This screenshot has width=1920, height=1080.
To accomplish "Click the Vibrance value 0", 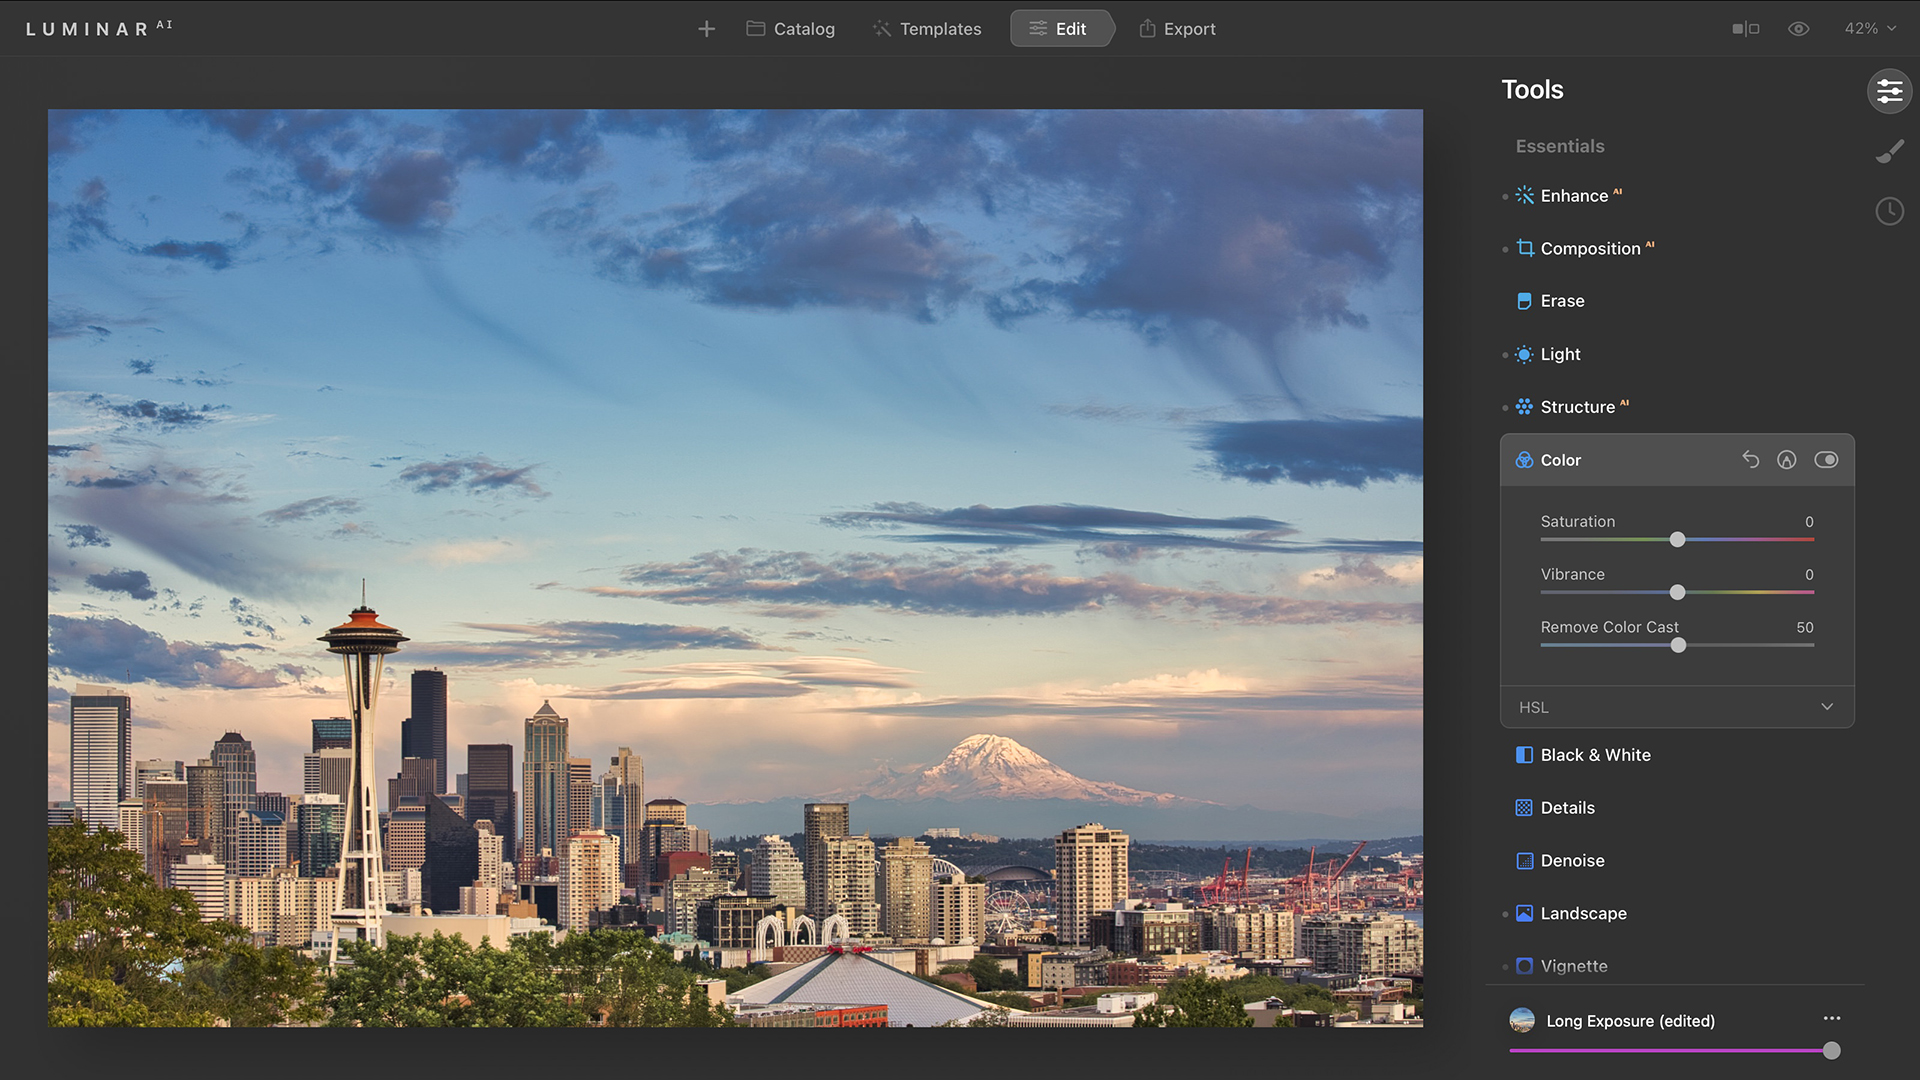I will (1809, 575).
